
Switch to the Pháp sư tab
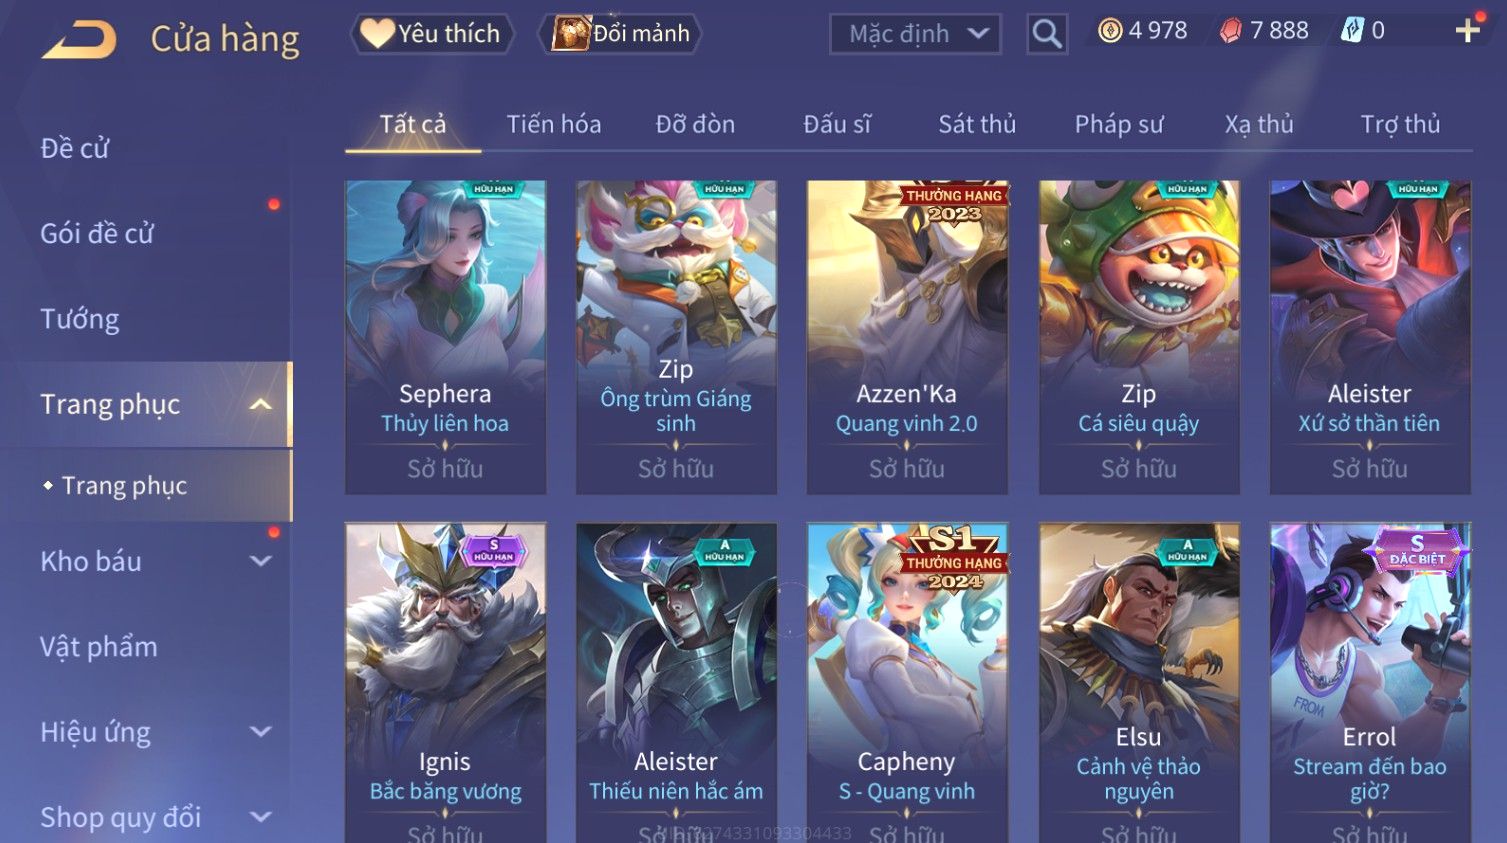1119,124
